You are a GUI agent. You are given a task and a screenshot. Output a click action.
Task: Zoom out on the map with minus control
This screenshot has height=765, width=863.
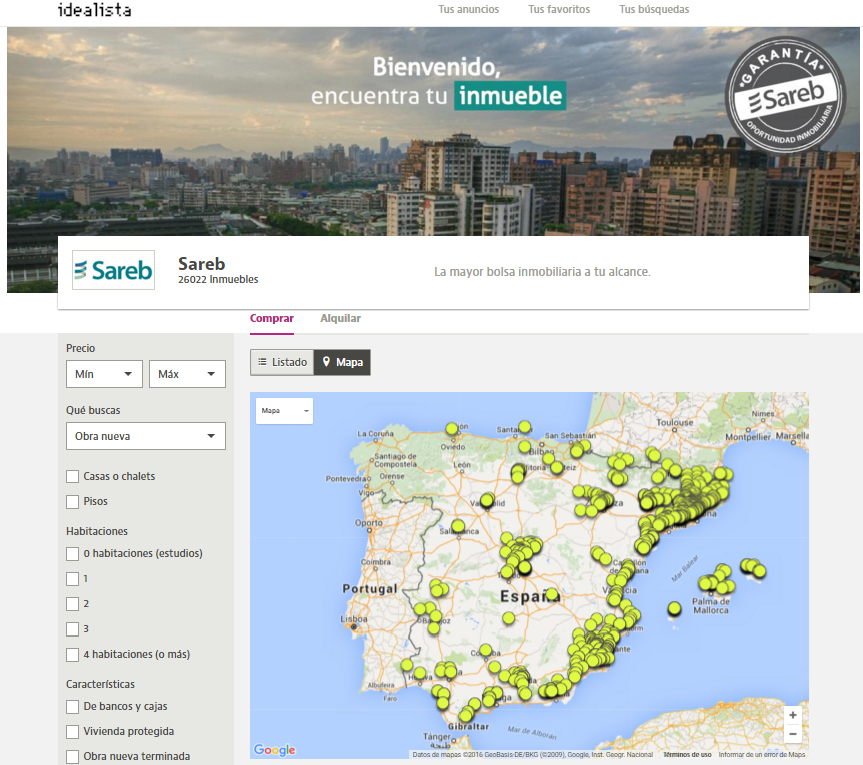point(792,734)
